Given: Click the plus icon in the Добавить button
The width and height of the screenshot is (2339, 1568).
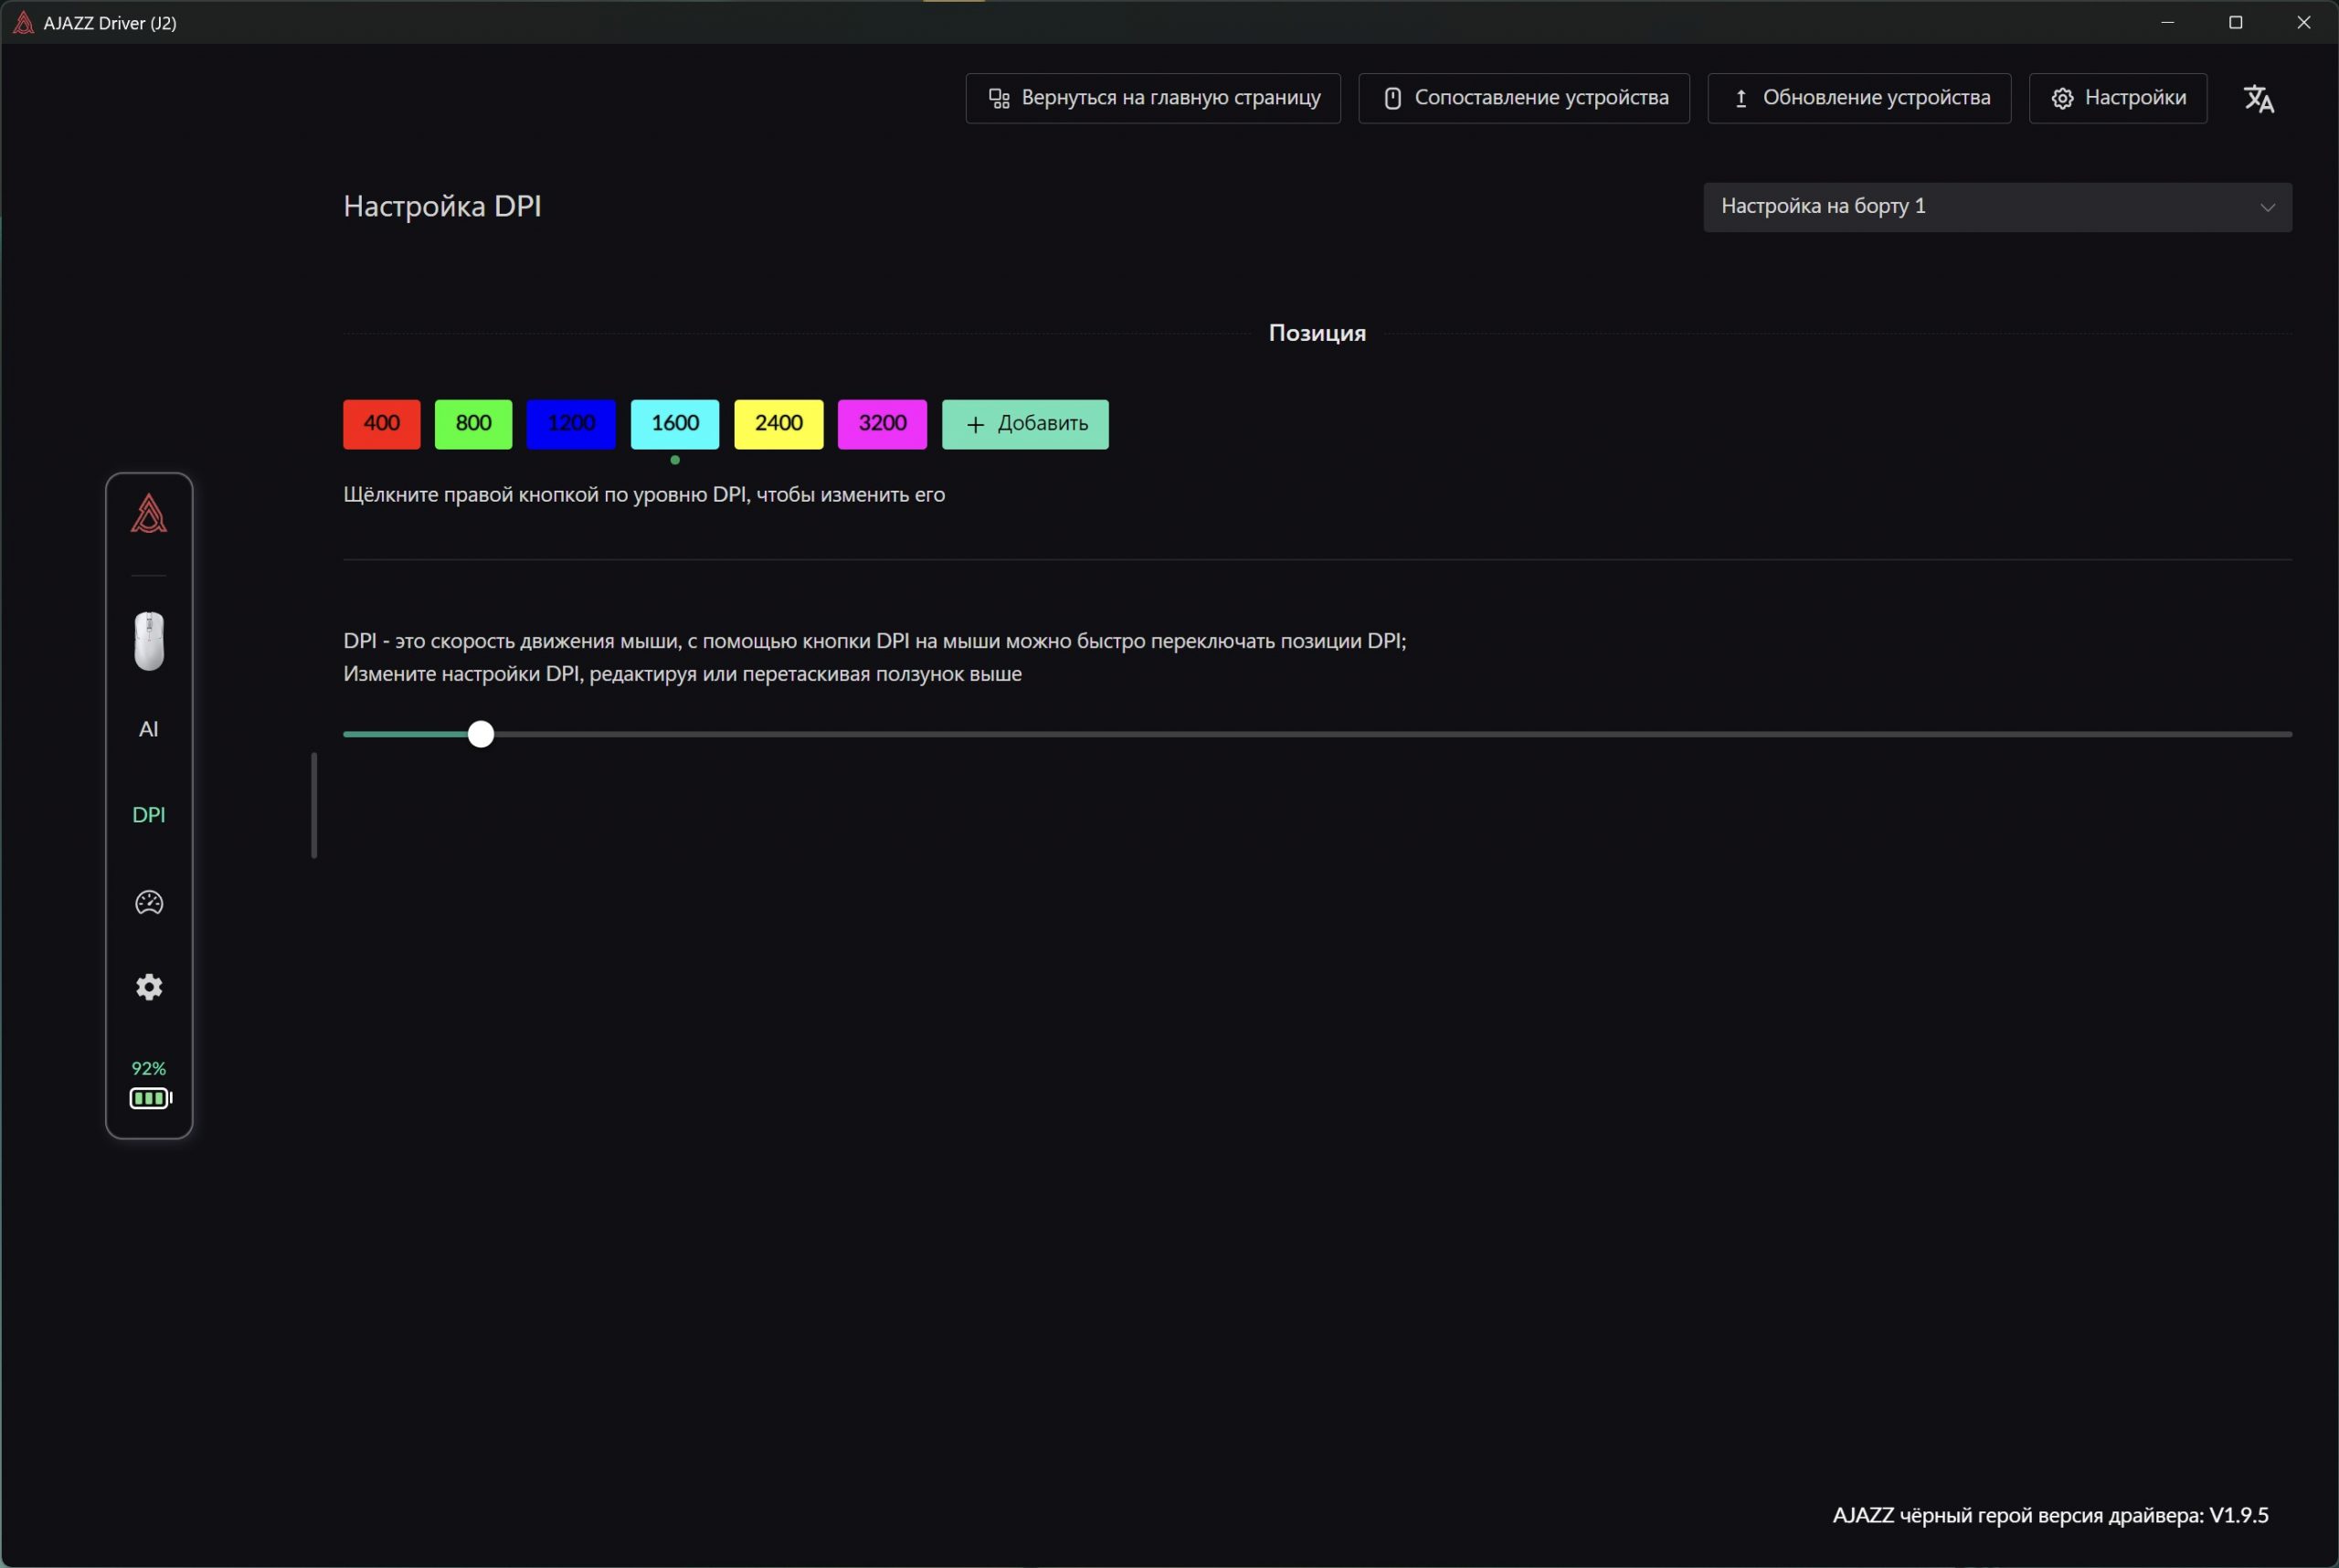Looking at the screenshot, I should pos(976,424).
